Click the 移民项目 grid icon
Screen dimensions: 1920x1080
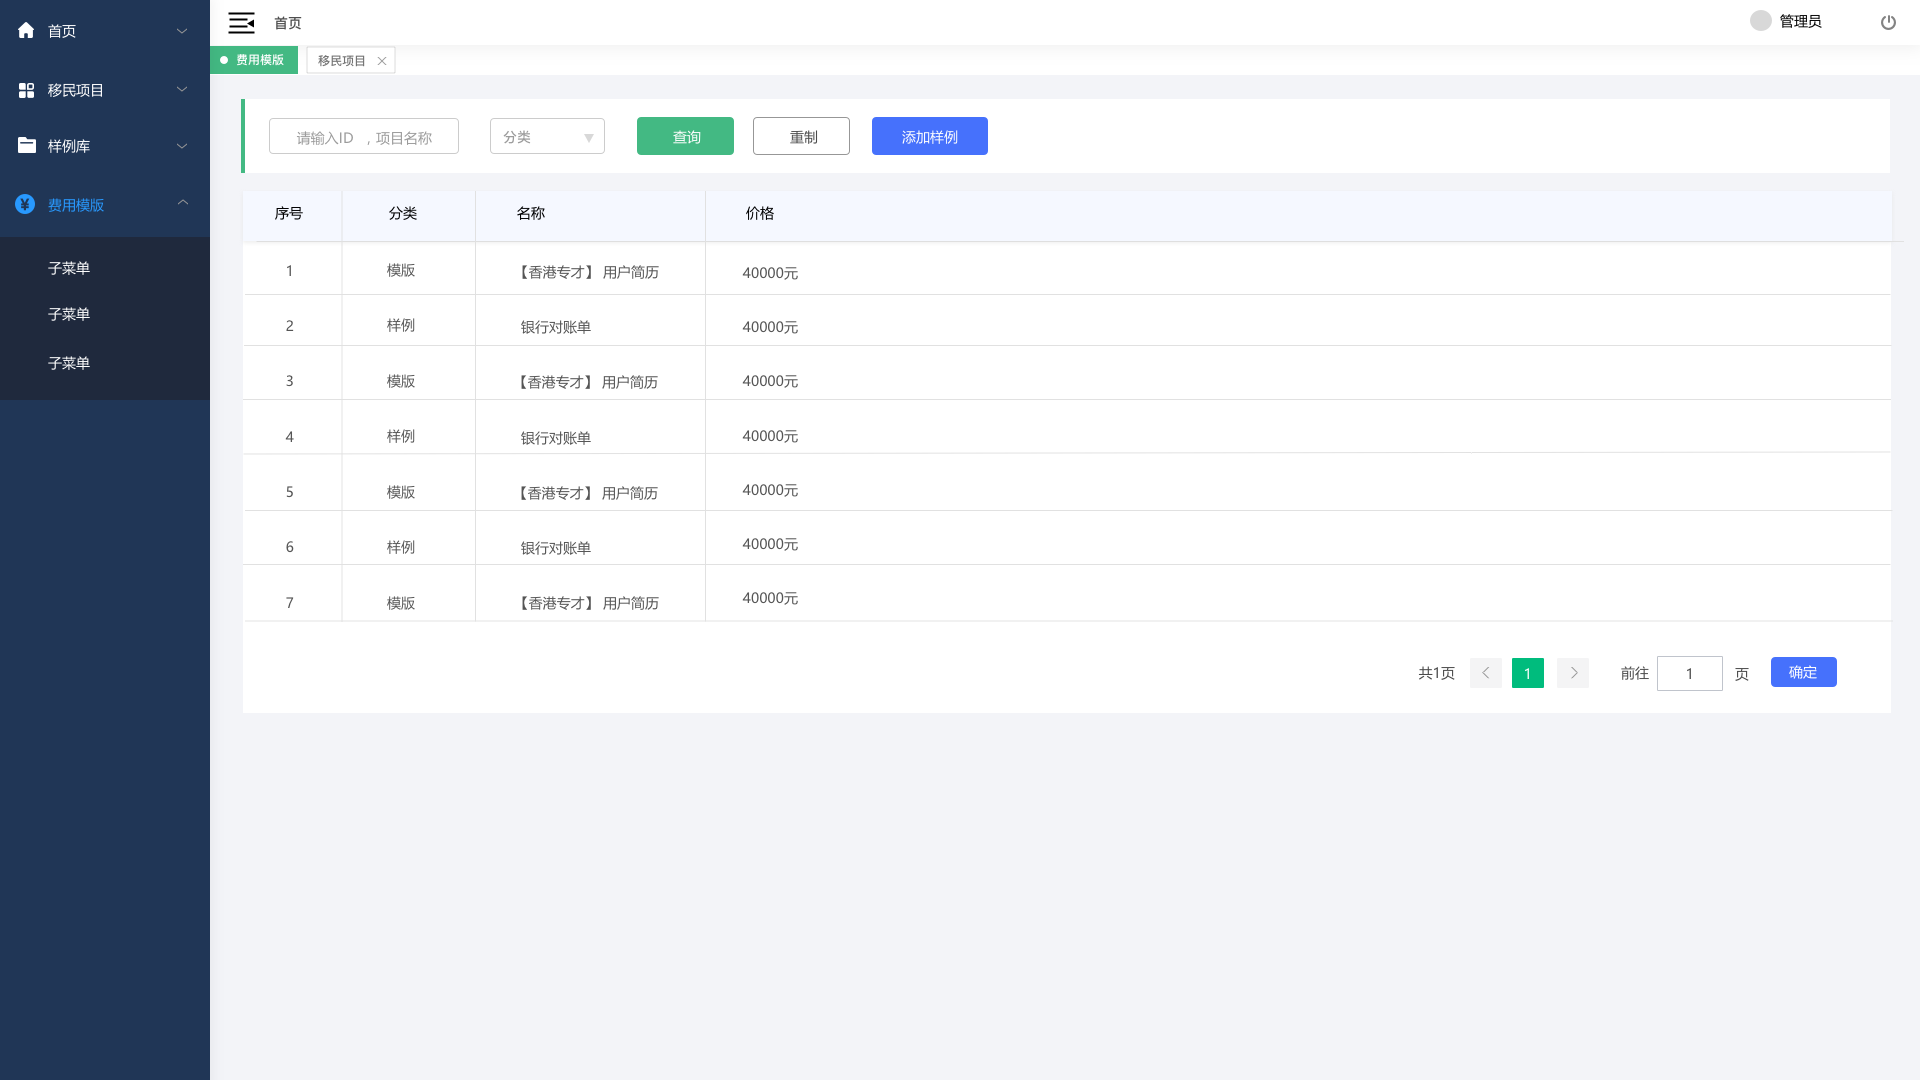pos(26,90)
